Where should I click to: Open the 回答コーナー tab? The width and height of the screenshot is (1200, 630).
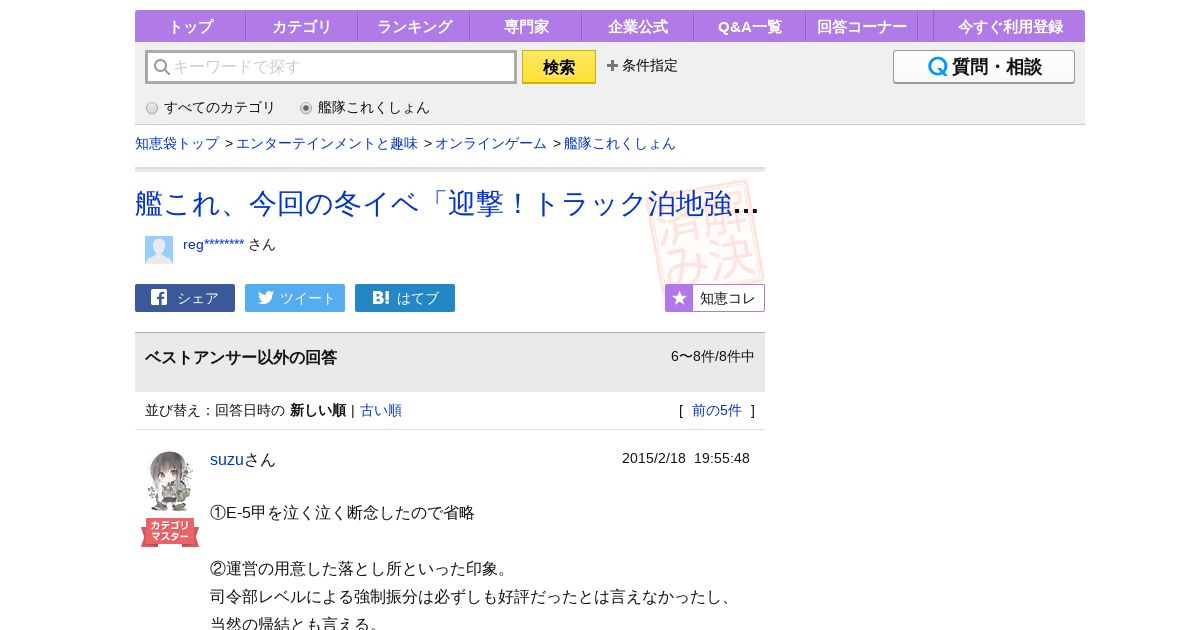[862, 26]
